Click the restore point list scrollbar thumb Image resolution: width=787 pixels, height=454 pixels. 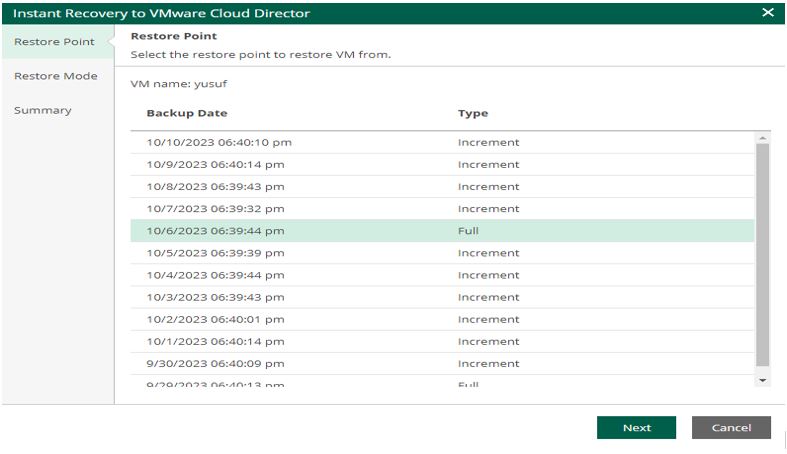point(762,255)
